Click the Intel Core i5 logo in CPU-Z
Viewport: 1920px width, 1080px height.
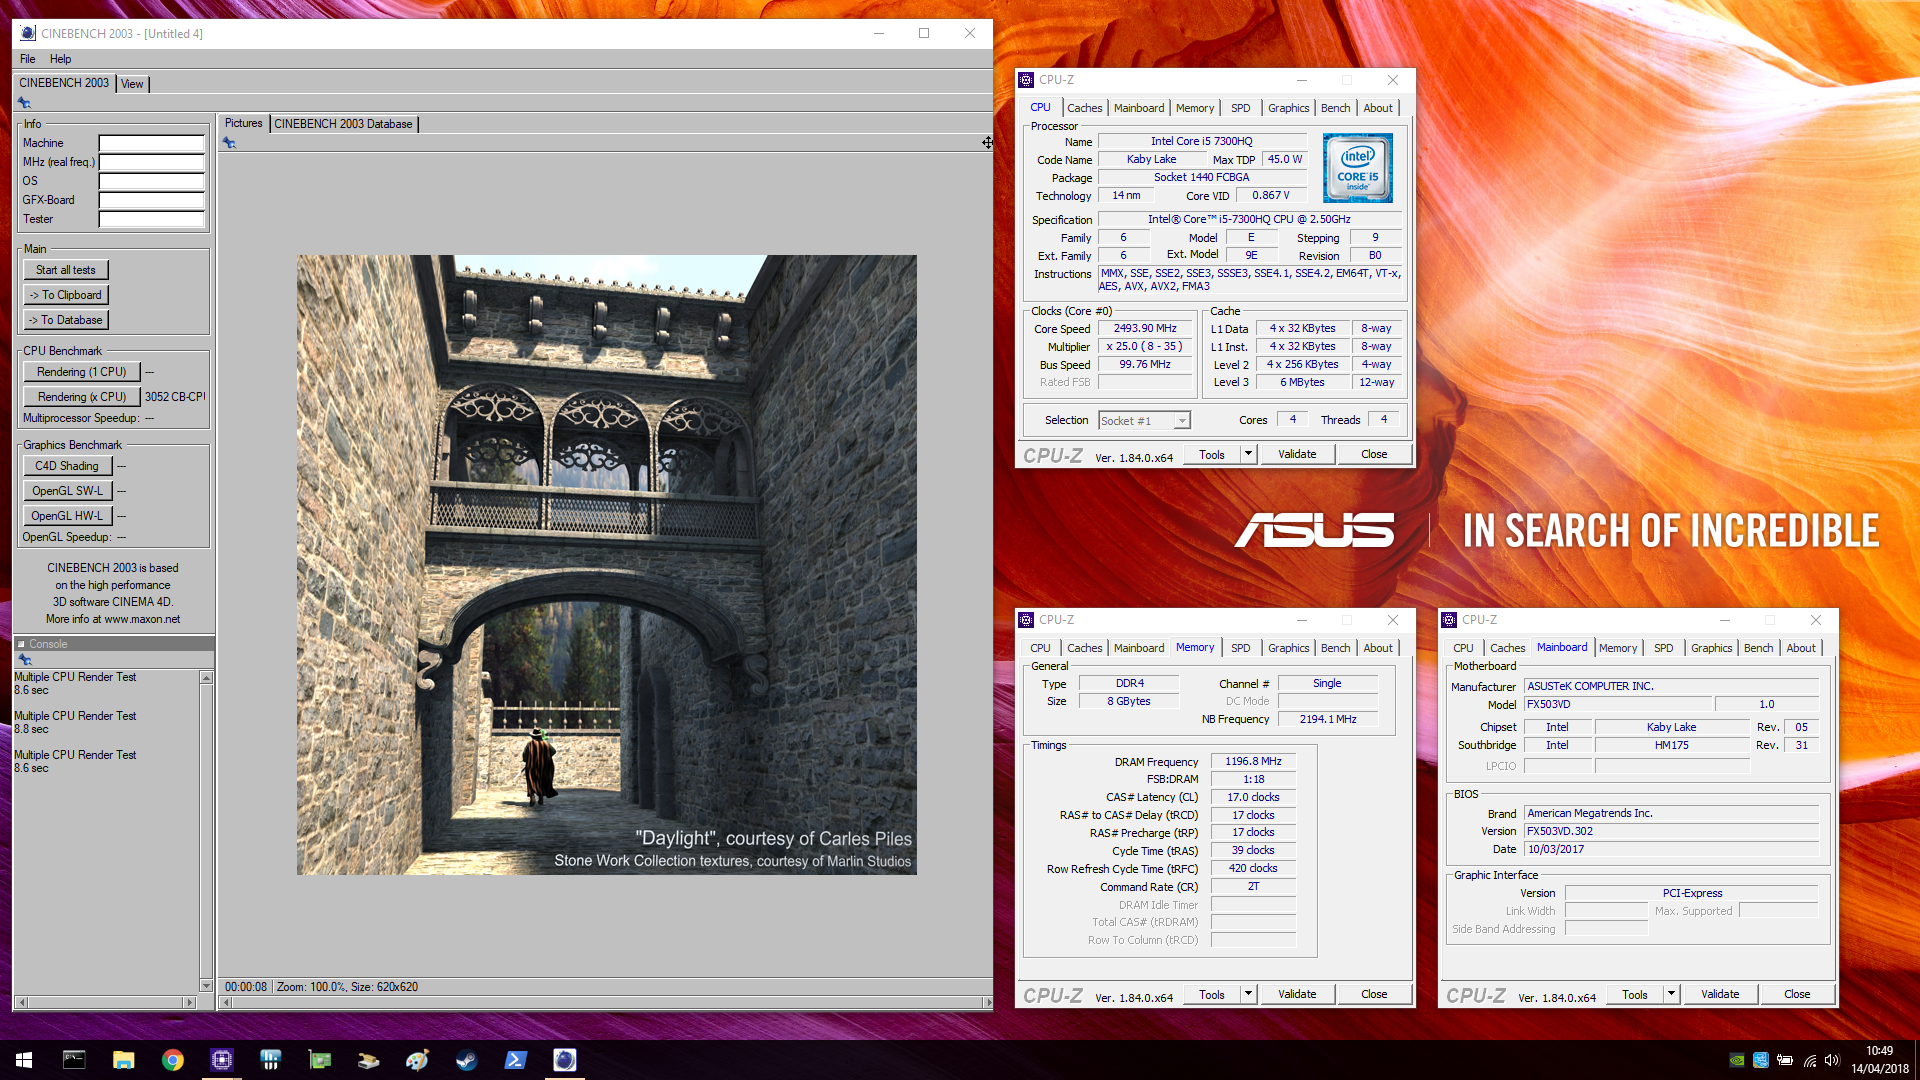coord(1357,168)
